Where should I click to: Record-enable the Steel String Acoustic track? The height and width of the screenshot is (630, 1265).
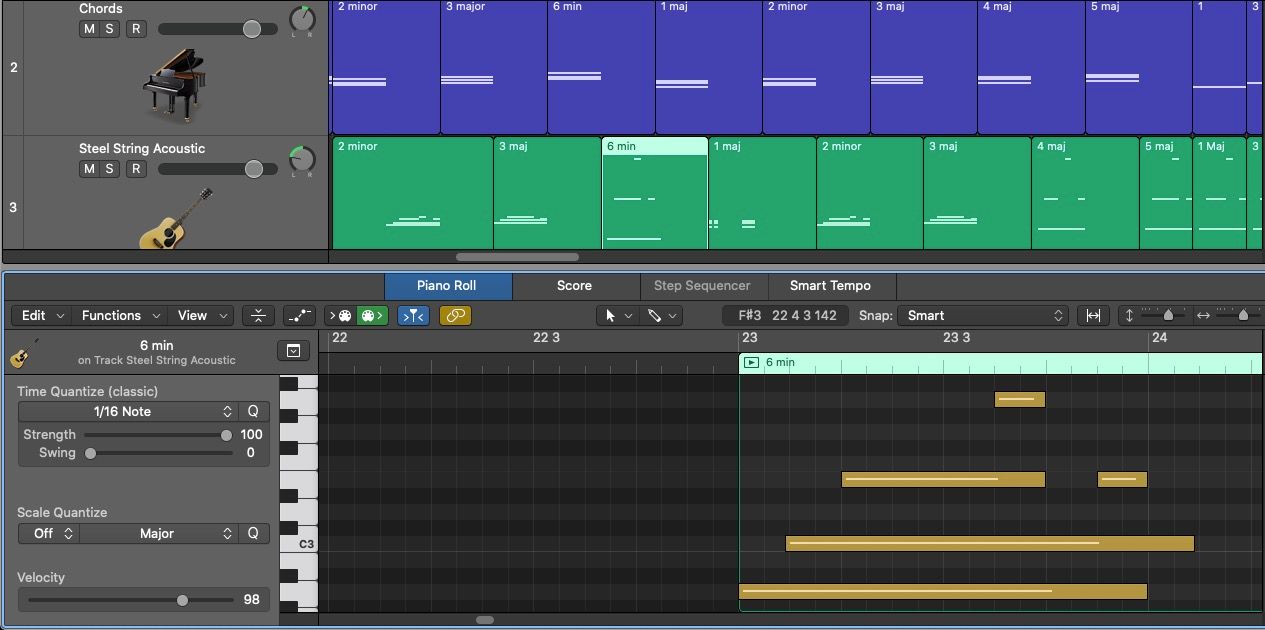[136, 169]
